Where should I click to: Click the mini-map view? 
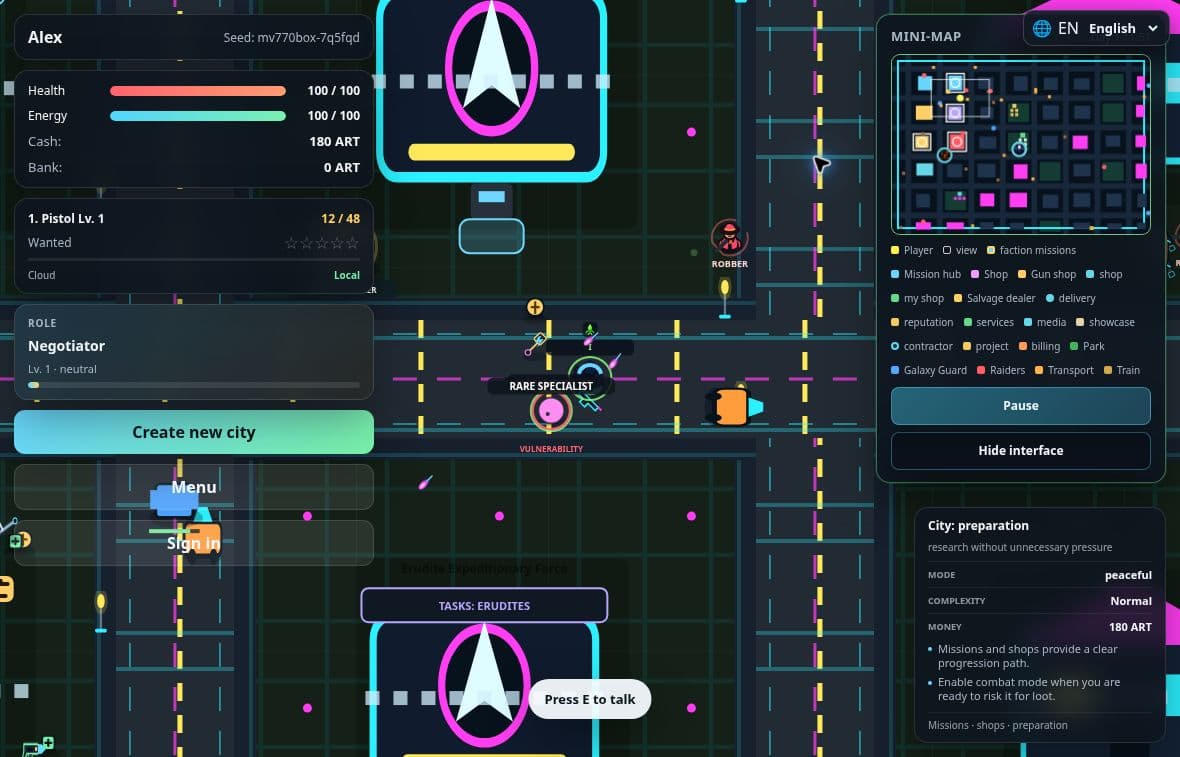[x=1020, y=144]
